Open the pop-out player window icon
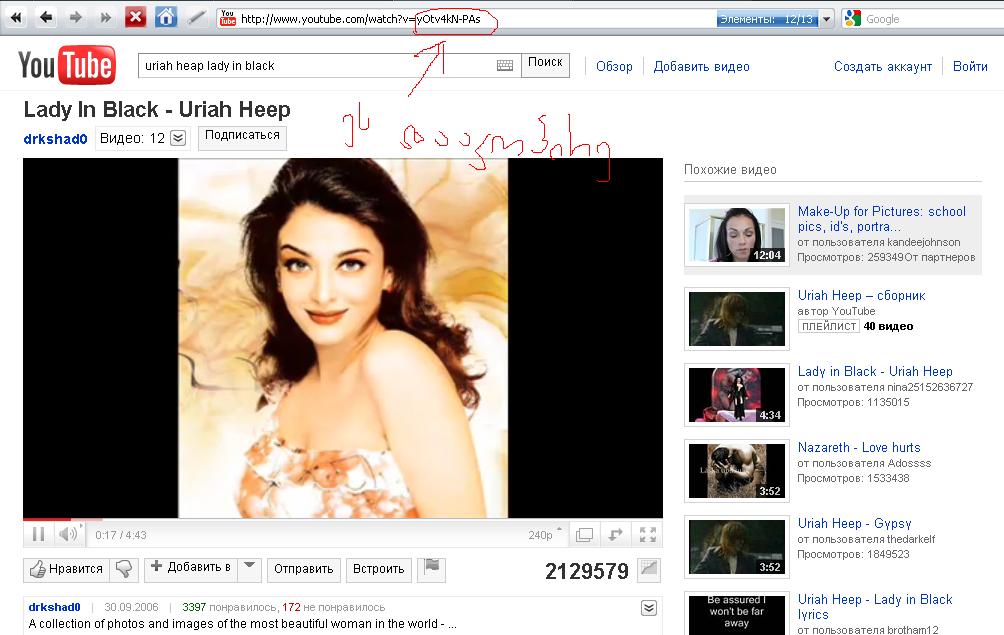 [x=584, y=535]
